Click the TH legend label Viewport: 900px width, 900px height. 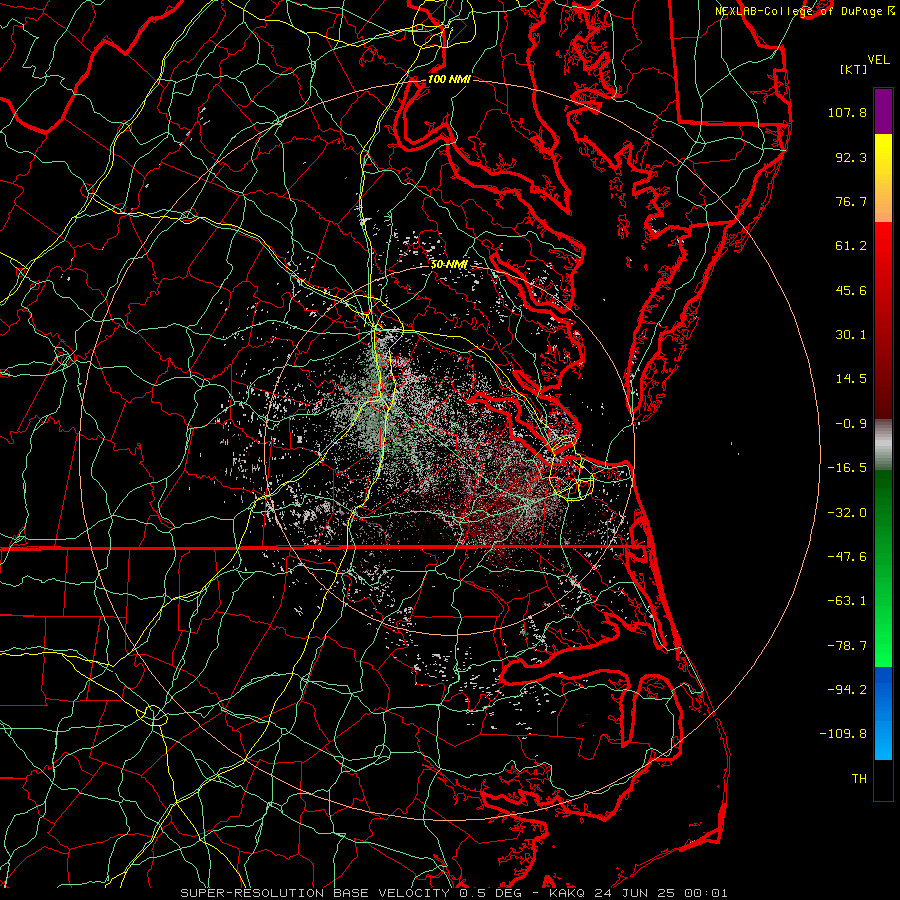(859, 779)
